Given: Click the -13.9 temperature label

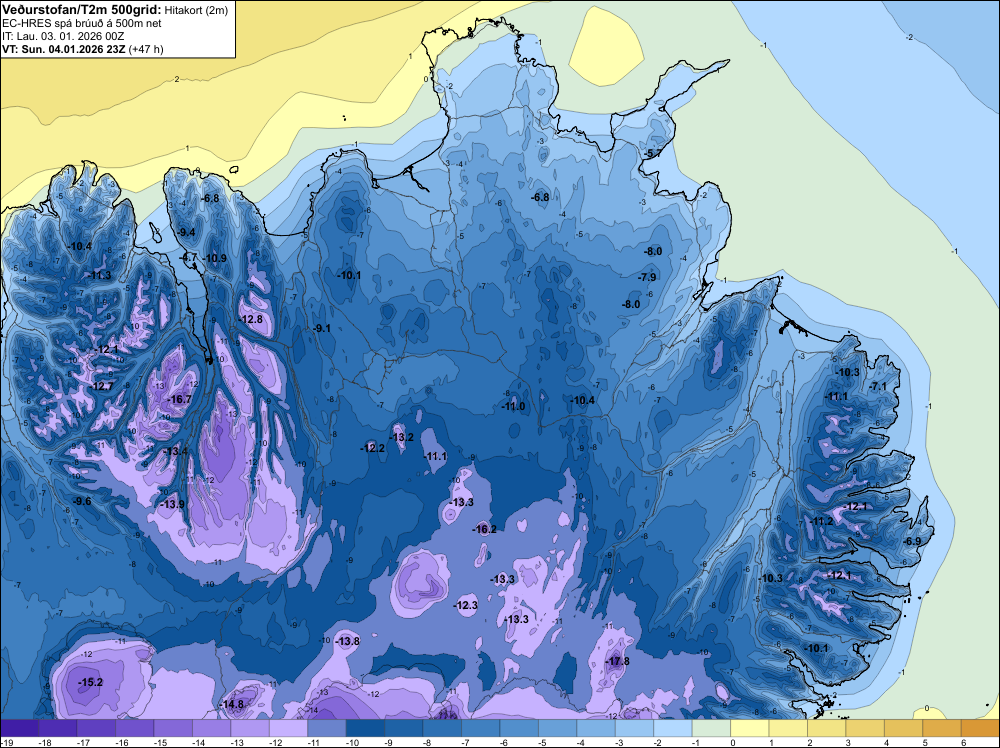Looking at the screenshot, I should click(173, 504).
